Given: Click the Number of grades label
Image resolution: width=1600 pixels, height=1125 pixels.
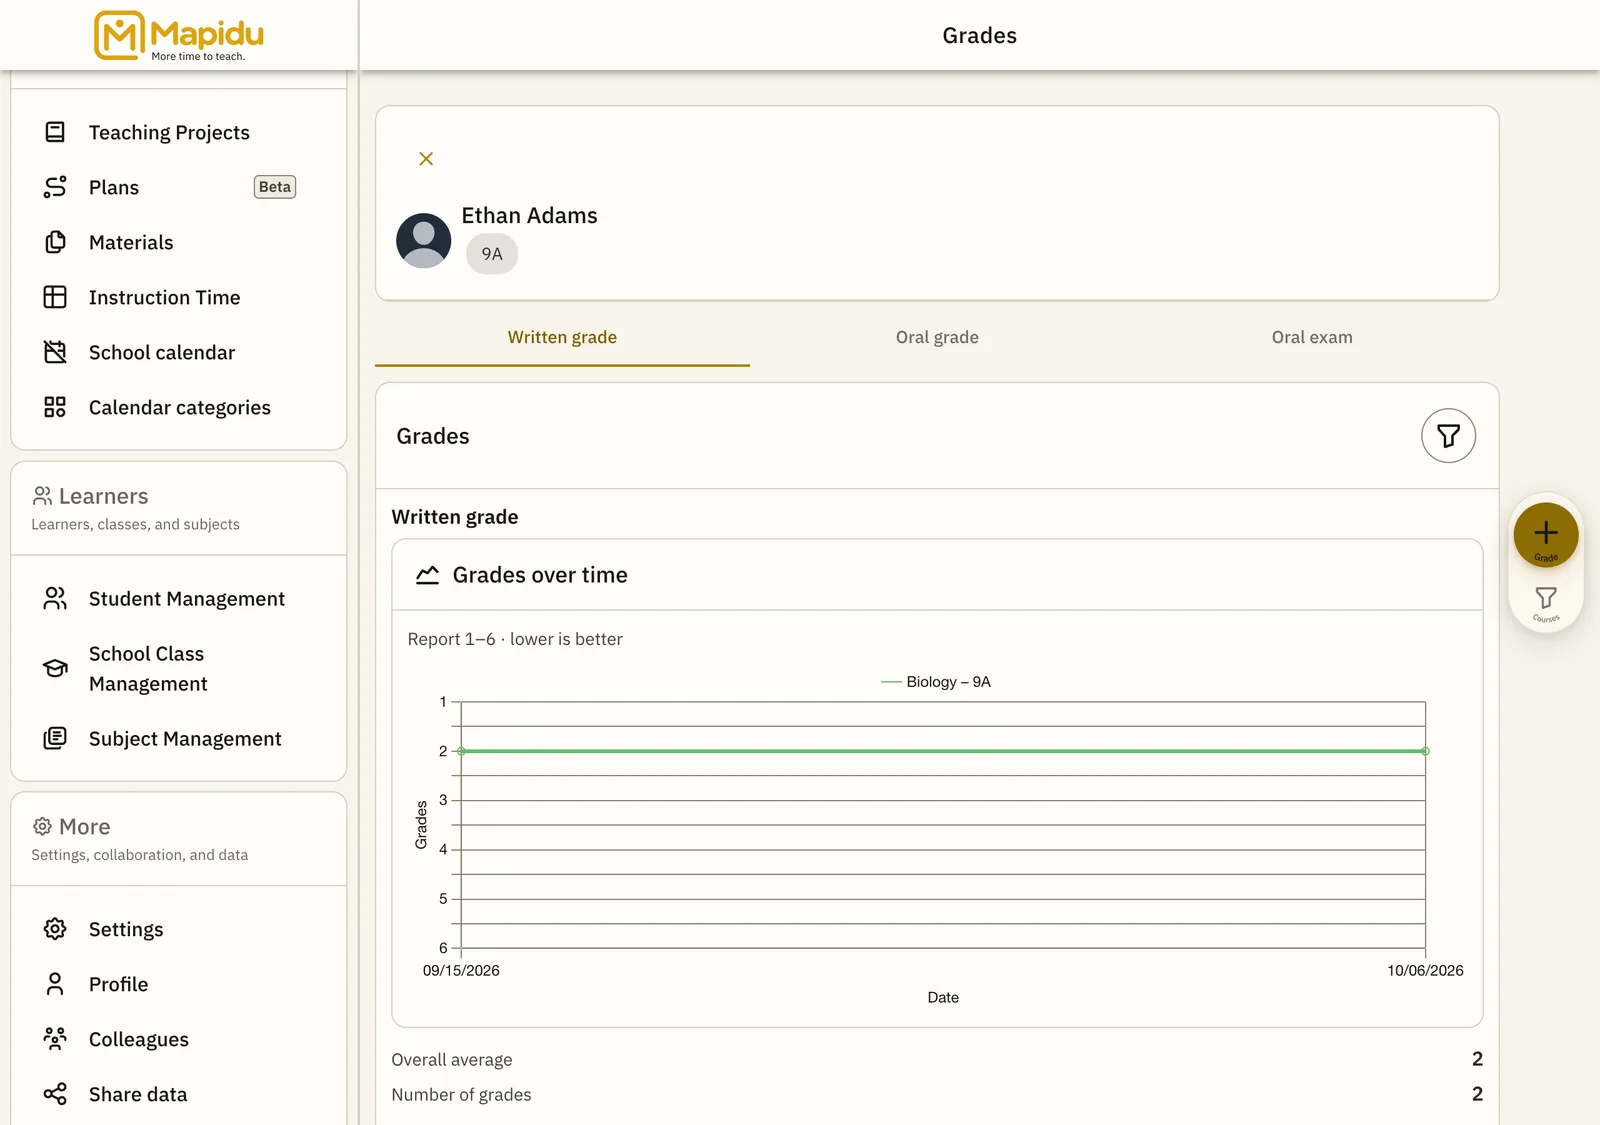Looking at the screenshot, I should click(461, 1095).
